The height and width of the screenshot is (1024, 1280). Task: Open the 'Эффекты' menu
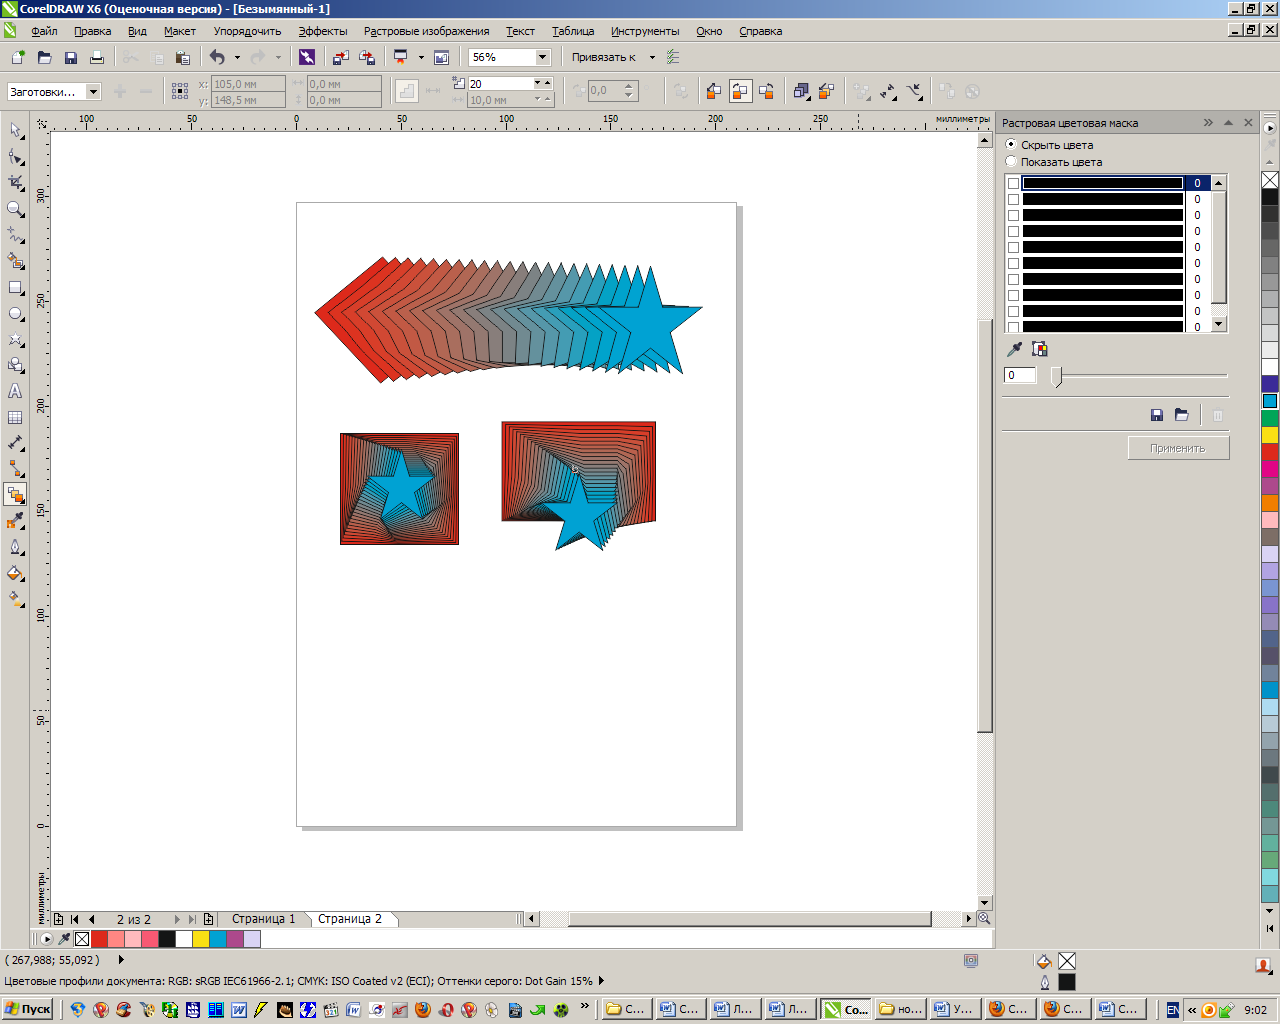[x=323, y=31]
